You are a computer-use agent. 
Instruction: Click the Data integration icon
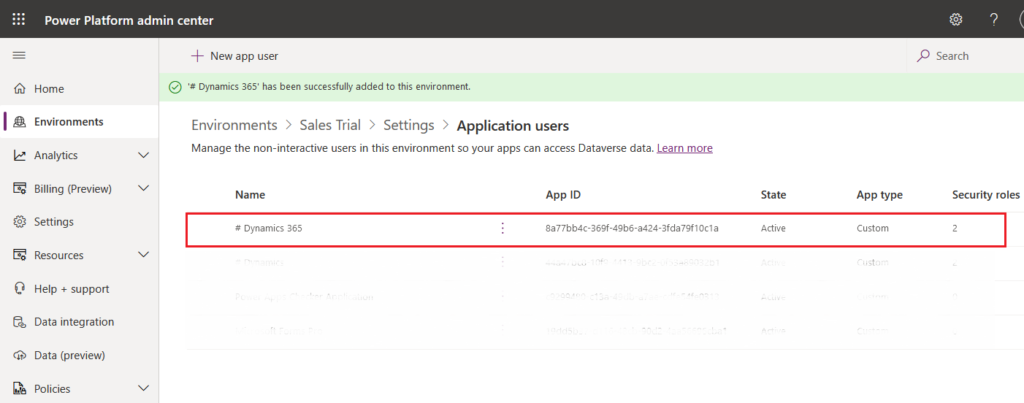pos(20,322)
